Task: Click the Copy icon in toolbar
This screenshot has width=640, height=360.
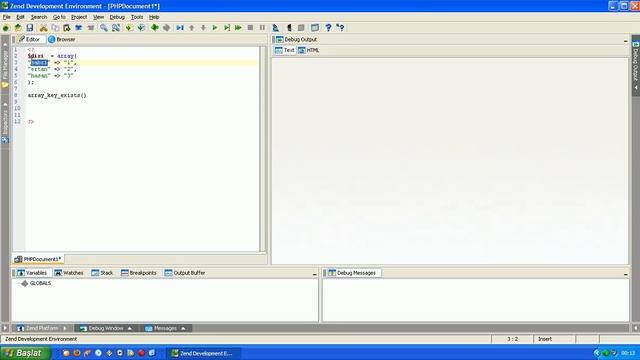Action: tap(55, 28)
